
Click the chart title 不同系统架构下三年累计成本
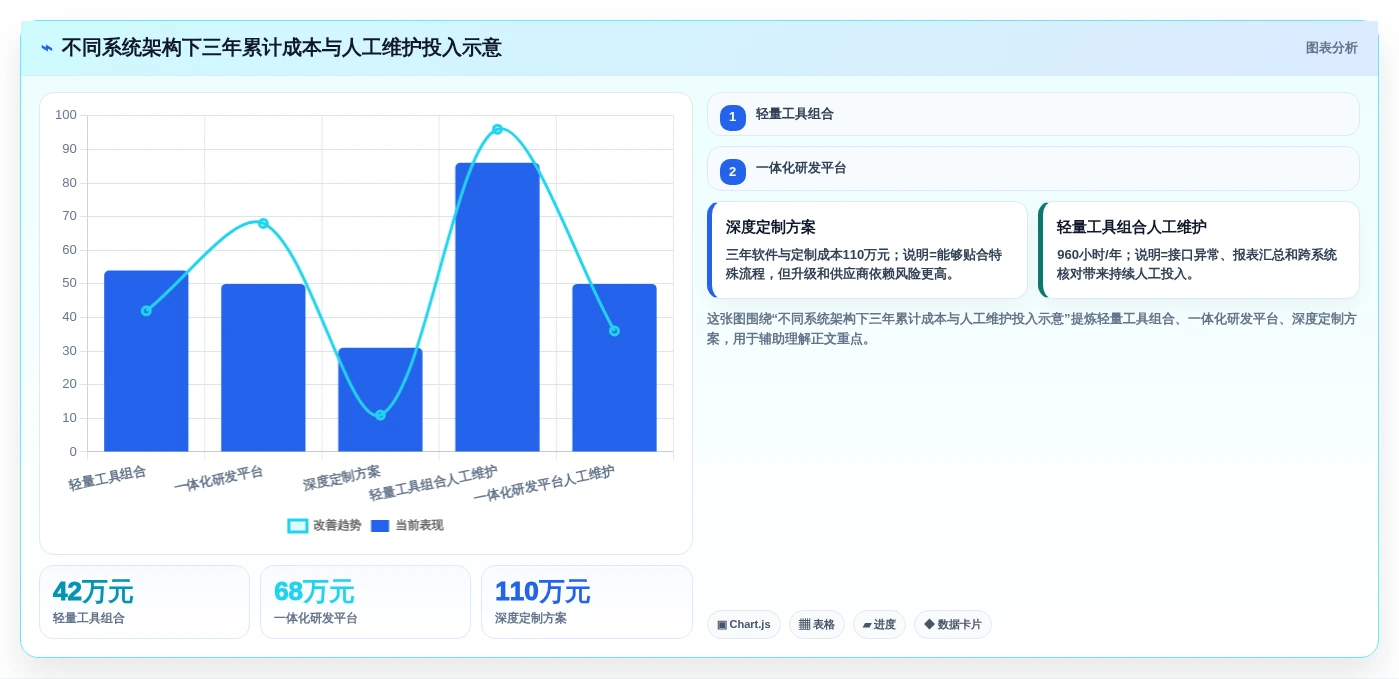click(281, 48)
